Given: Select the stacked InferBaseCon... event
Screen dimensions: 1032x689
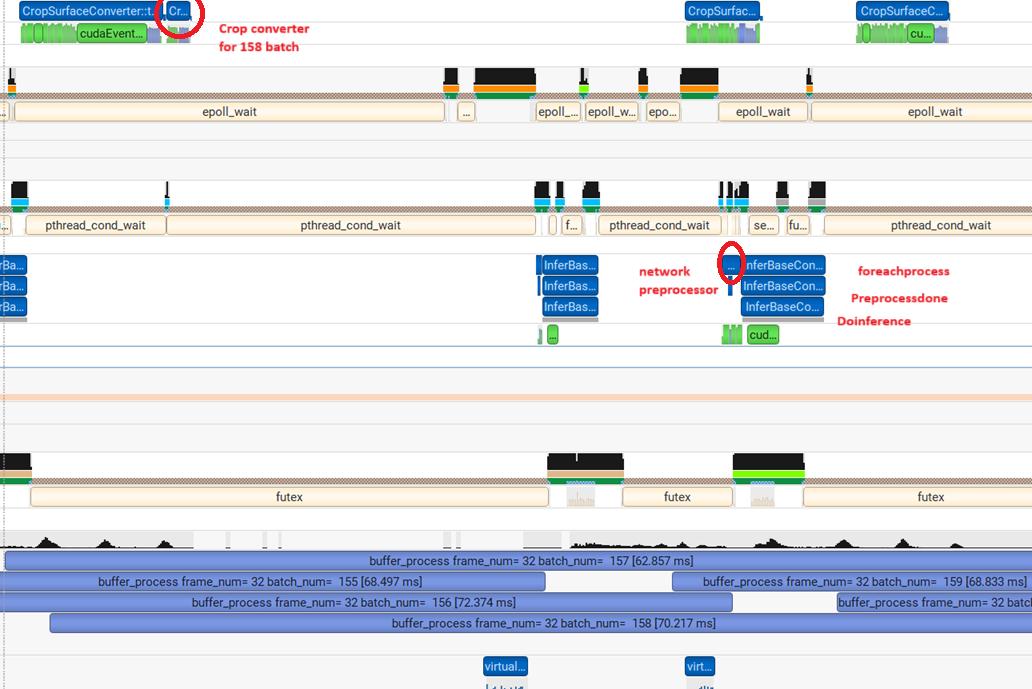Looking at the screenshot, I should coord(781,286).
